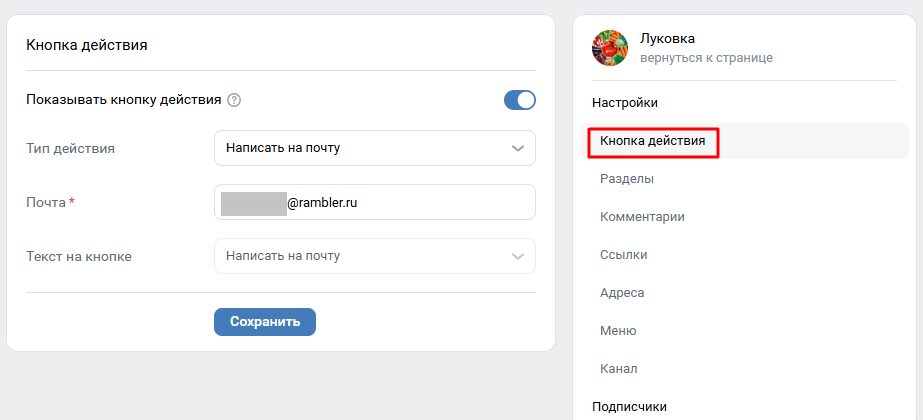Select the Ссылки sidebar item
Image resolution: width=923 pixels, height=420 pixels.
point(624,255)
